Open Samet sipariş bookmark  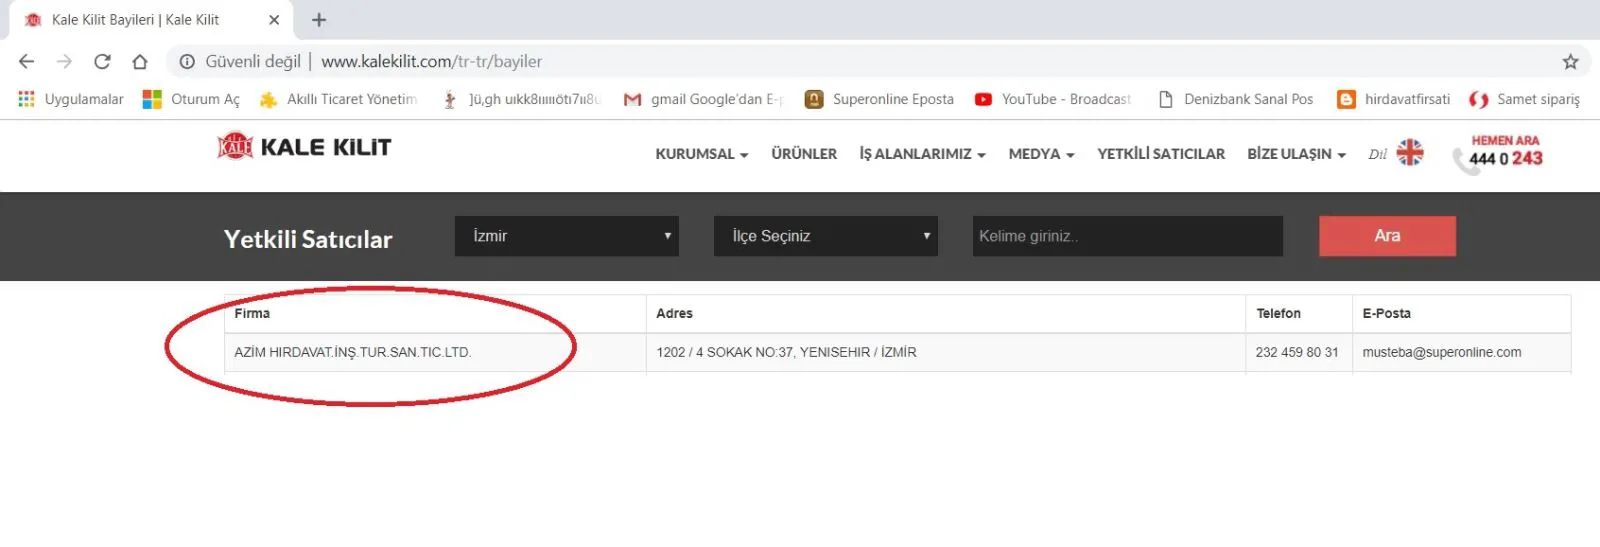point(1525,99)
